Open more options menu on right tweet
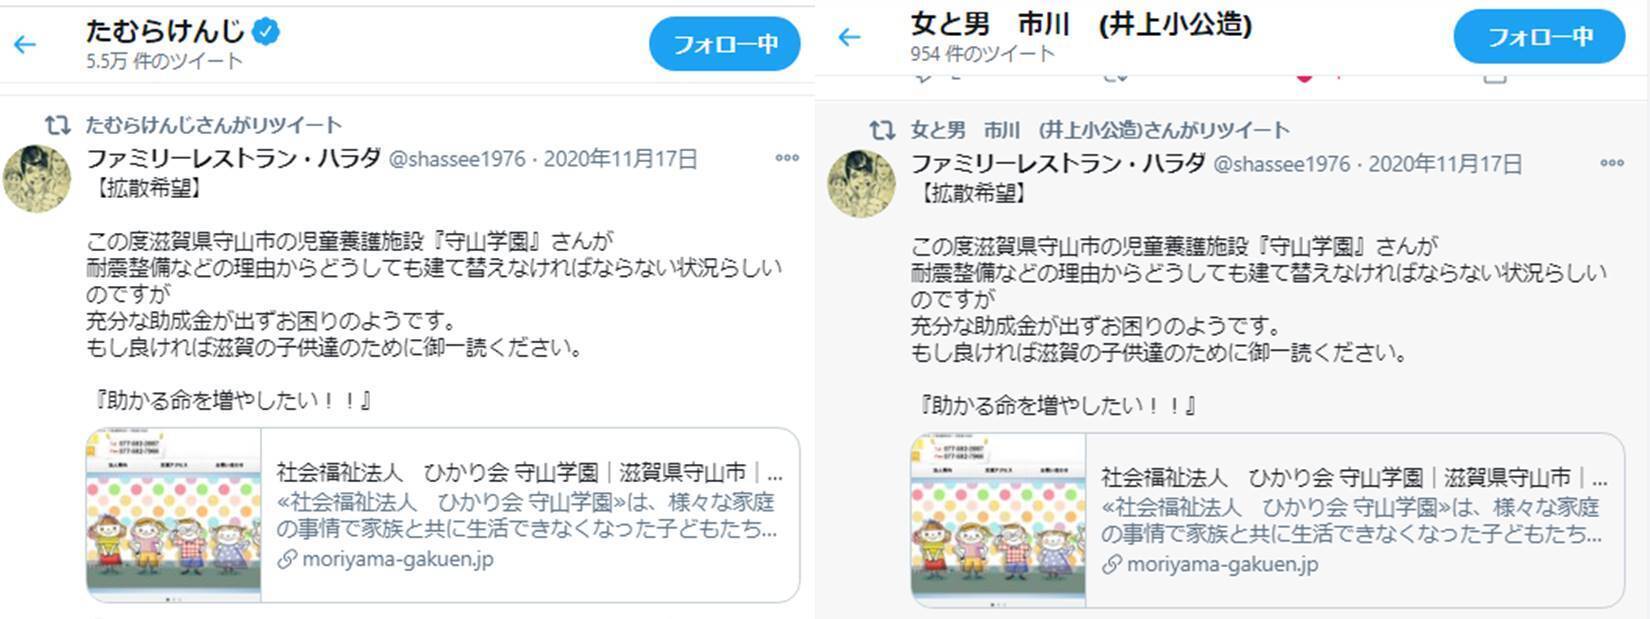 pos(1612,163)
